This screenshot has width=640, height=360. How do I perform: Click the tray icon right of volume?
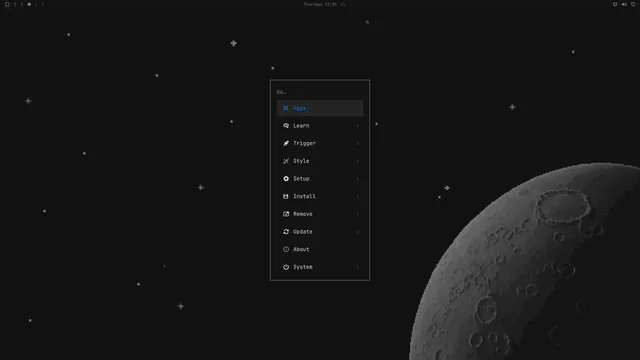[633, 4]
